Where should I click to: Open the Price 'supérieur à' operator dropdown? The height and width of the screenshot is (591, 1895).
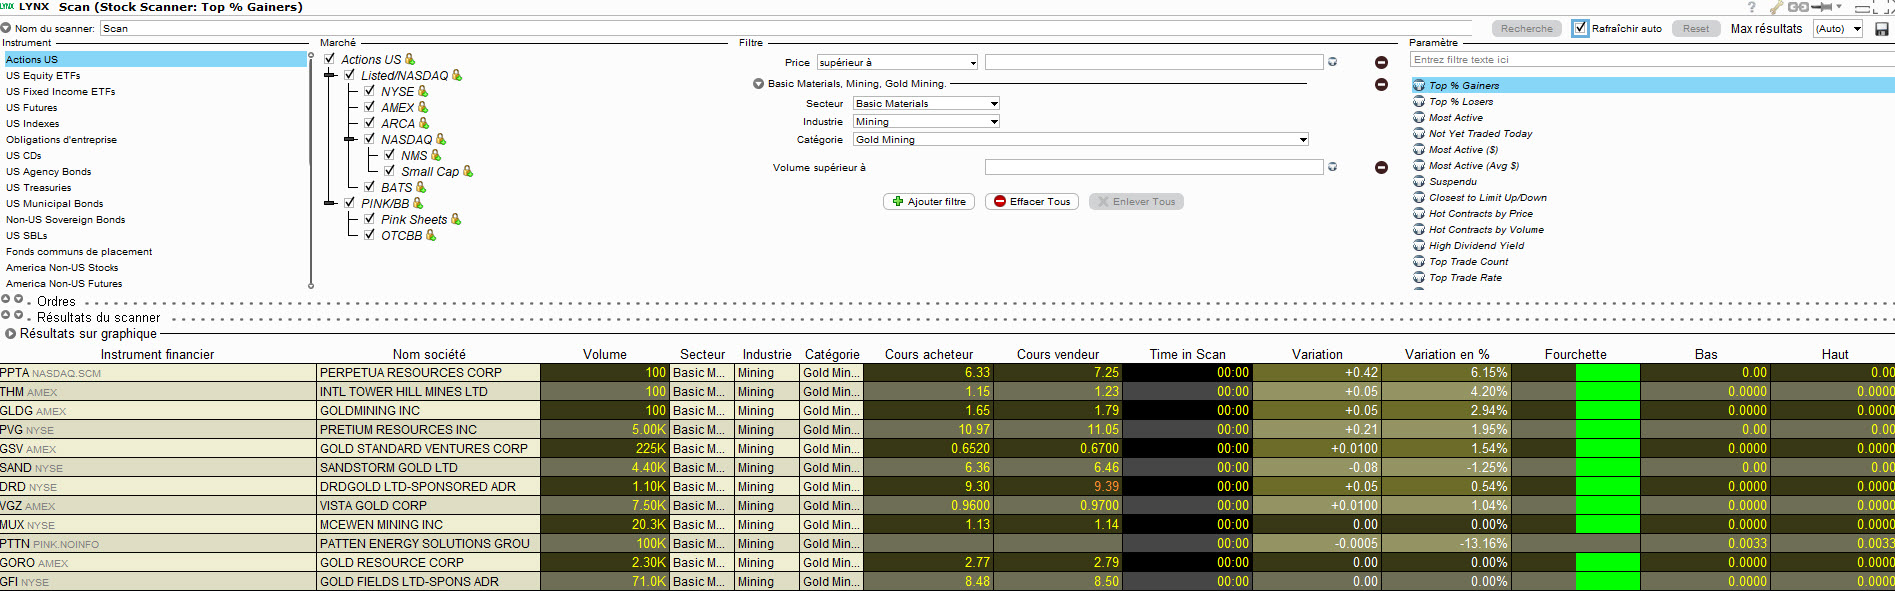[897, 62]
